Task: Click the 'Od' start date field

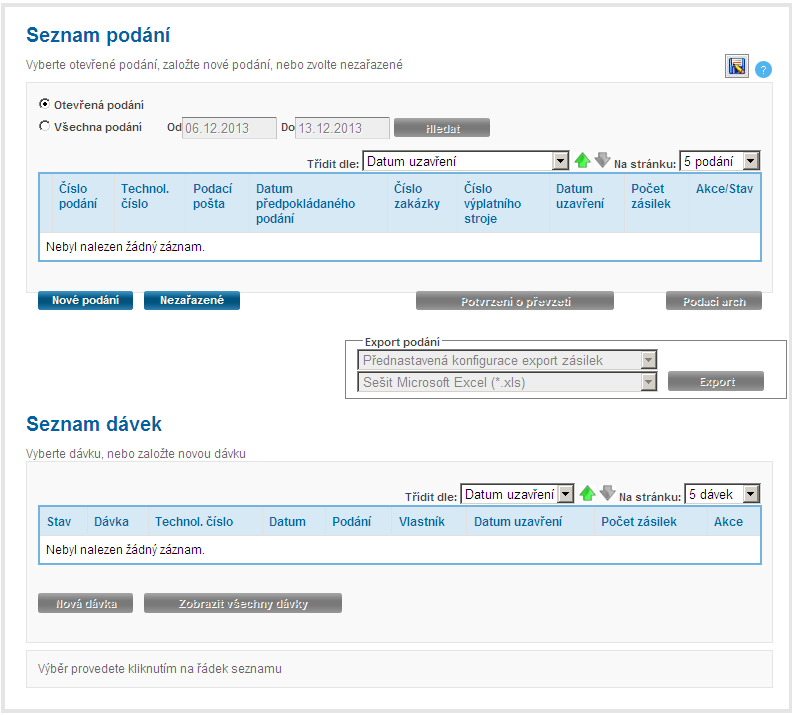Action: [x=230, y=128]
